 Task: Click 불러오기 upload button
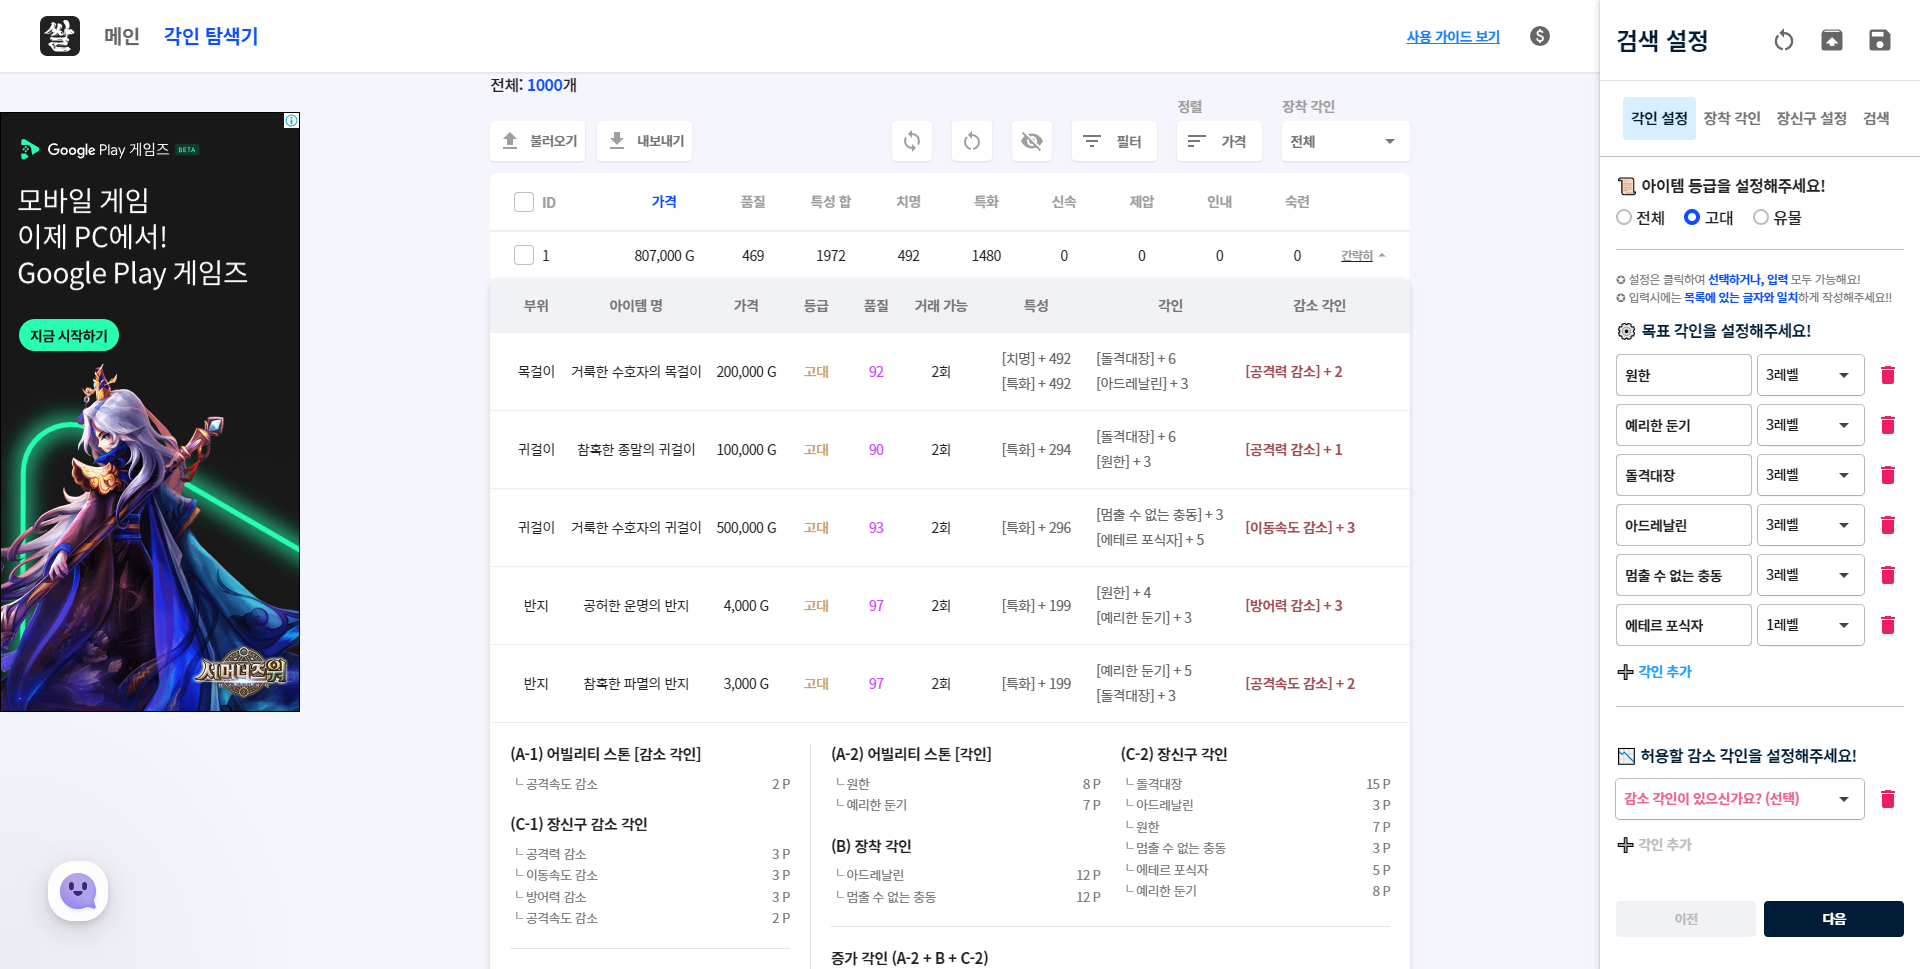point(540,141)
